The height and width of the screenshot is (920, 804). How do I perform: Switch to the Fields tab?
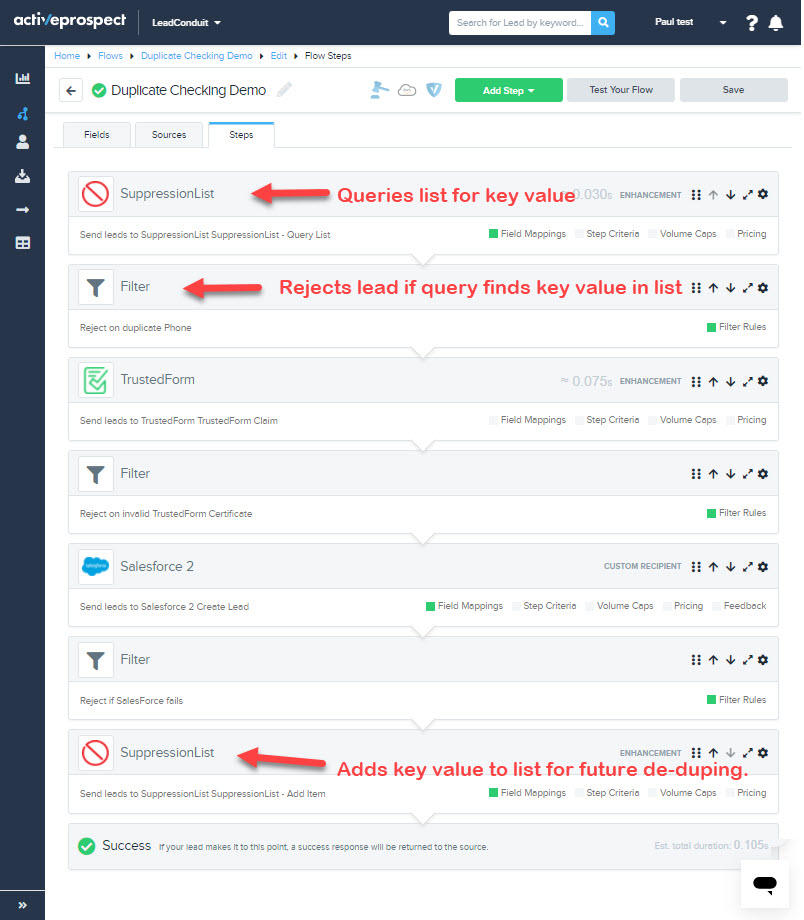(97, 135)
